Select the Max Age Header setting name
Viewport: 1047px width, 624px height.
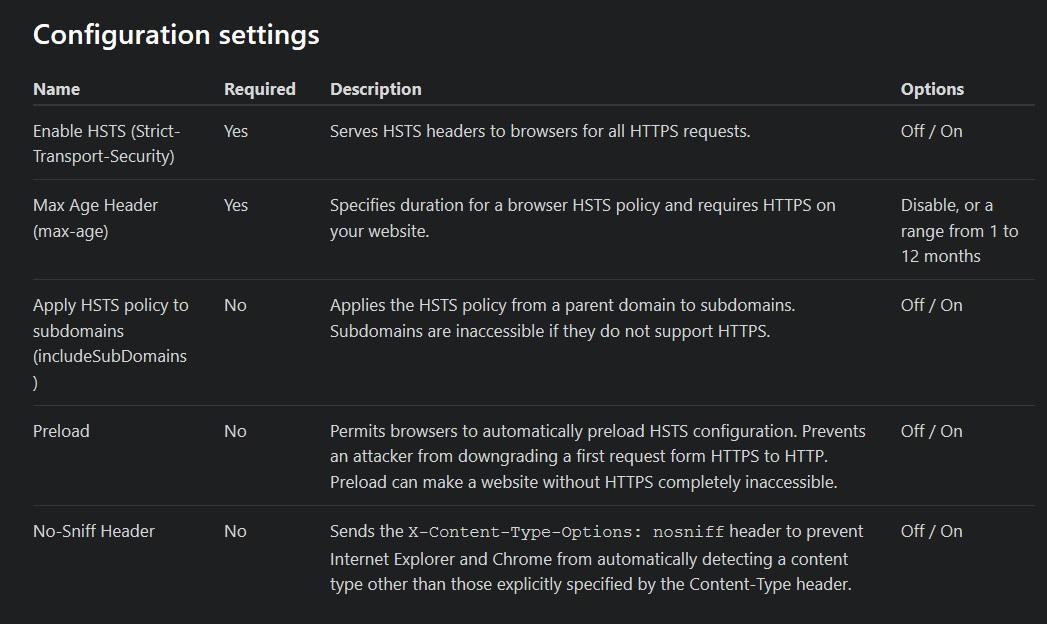pos(95,218)
